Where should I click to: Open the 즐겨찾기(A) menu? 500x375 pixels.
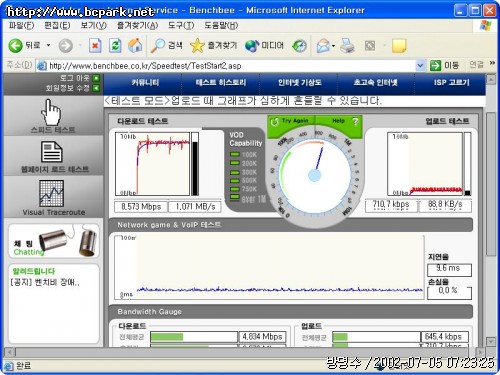pos(137,25)
